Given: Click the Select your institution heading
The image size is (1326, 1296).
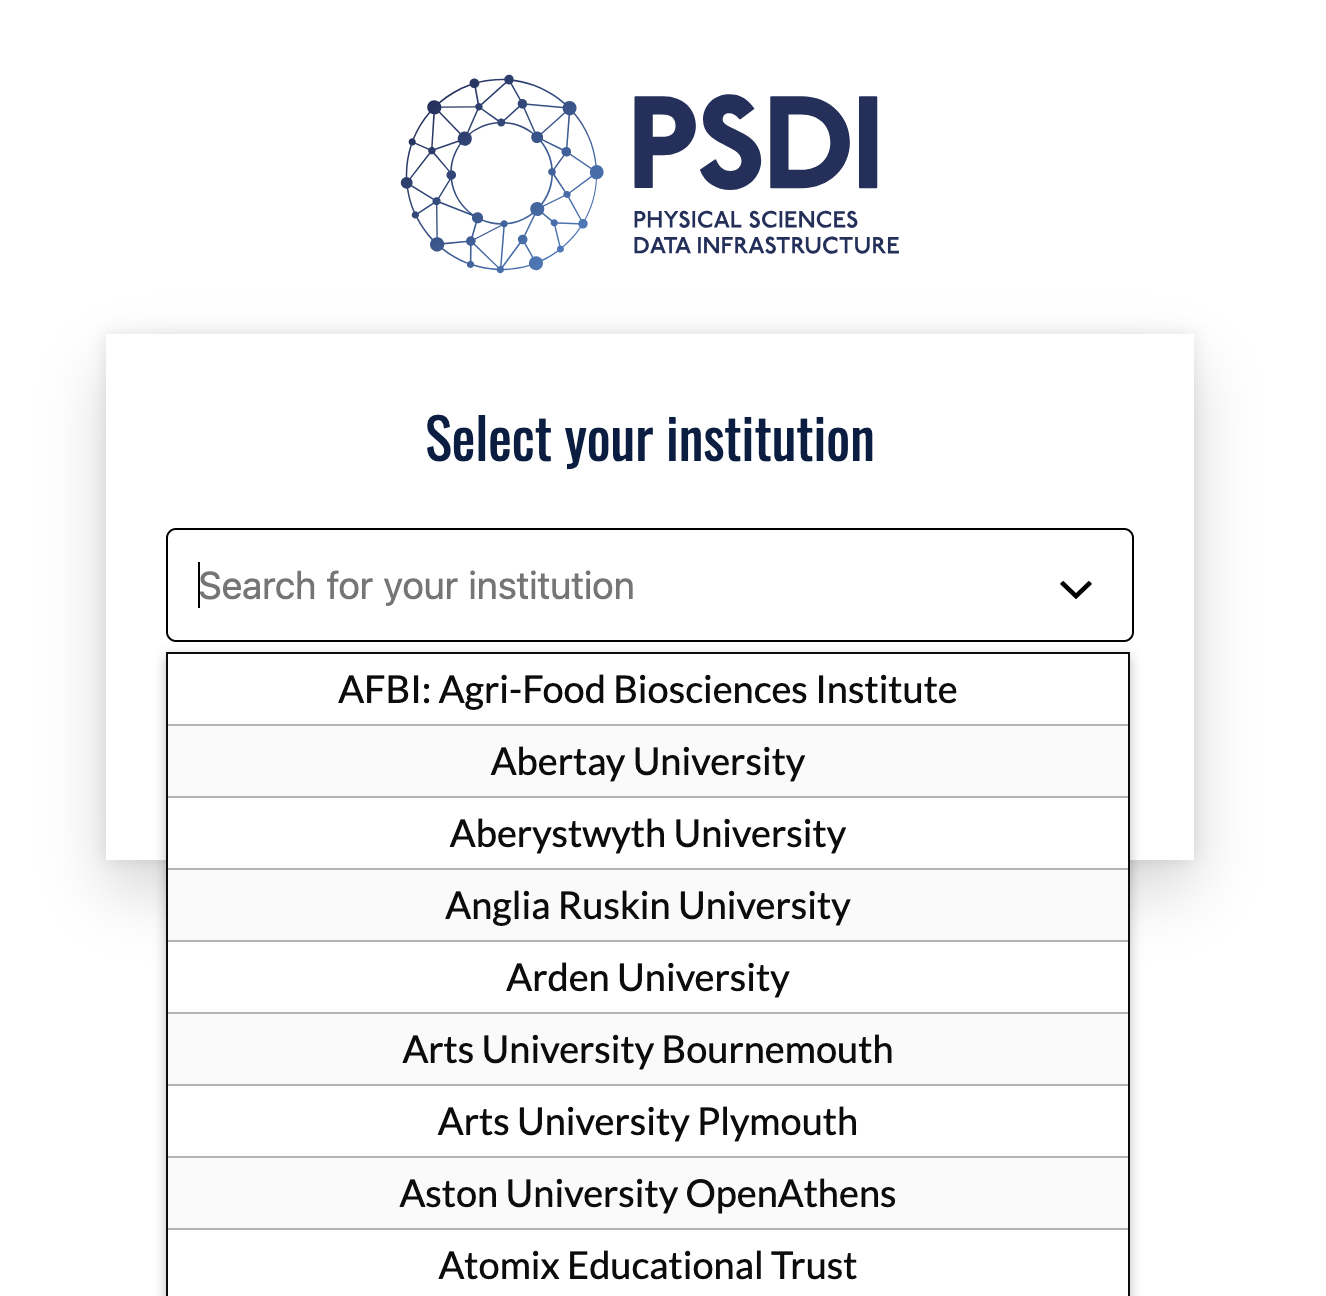Looking at the screenshot, I should (650, 440).
